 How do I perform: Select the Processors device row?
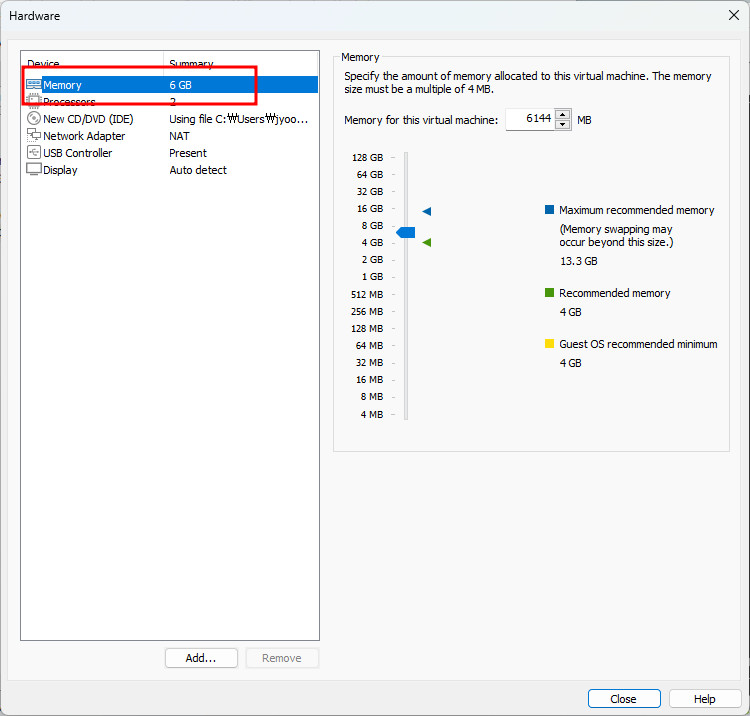170,102
